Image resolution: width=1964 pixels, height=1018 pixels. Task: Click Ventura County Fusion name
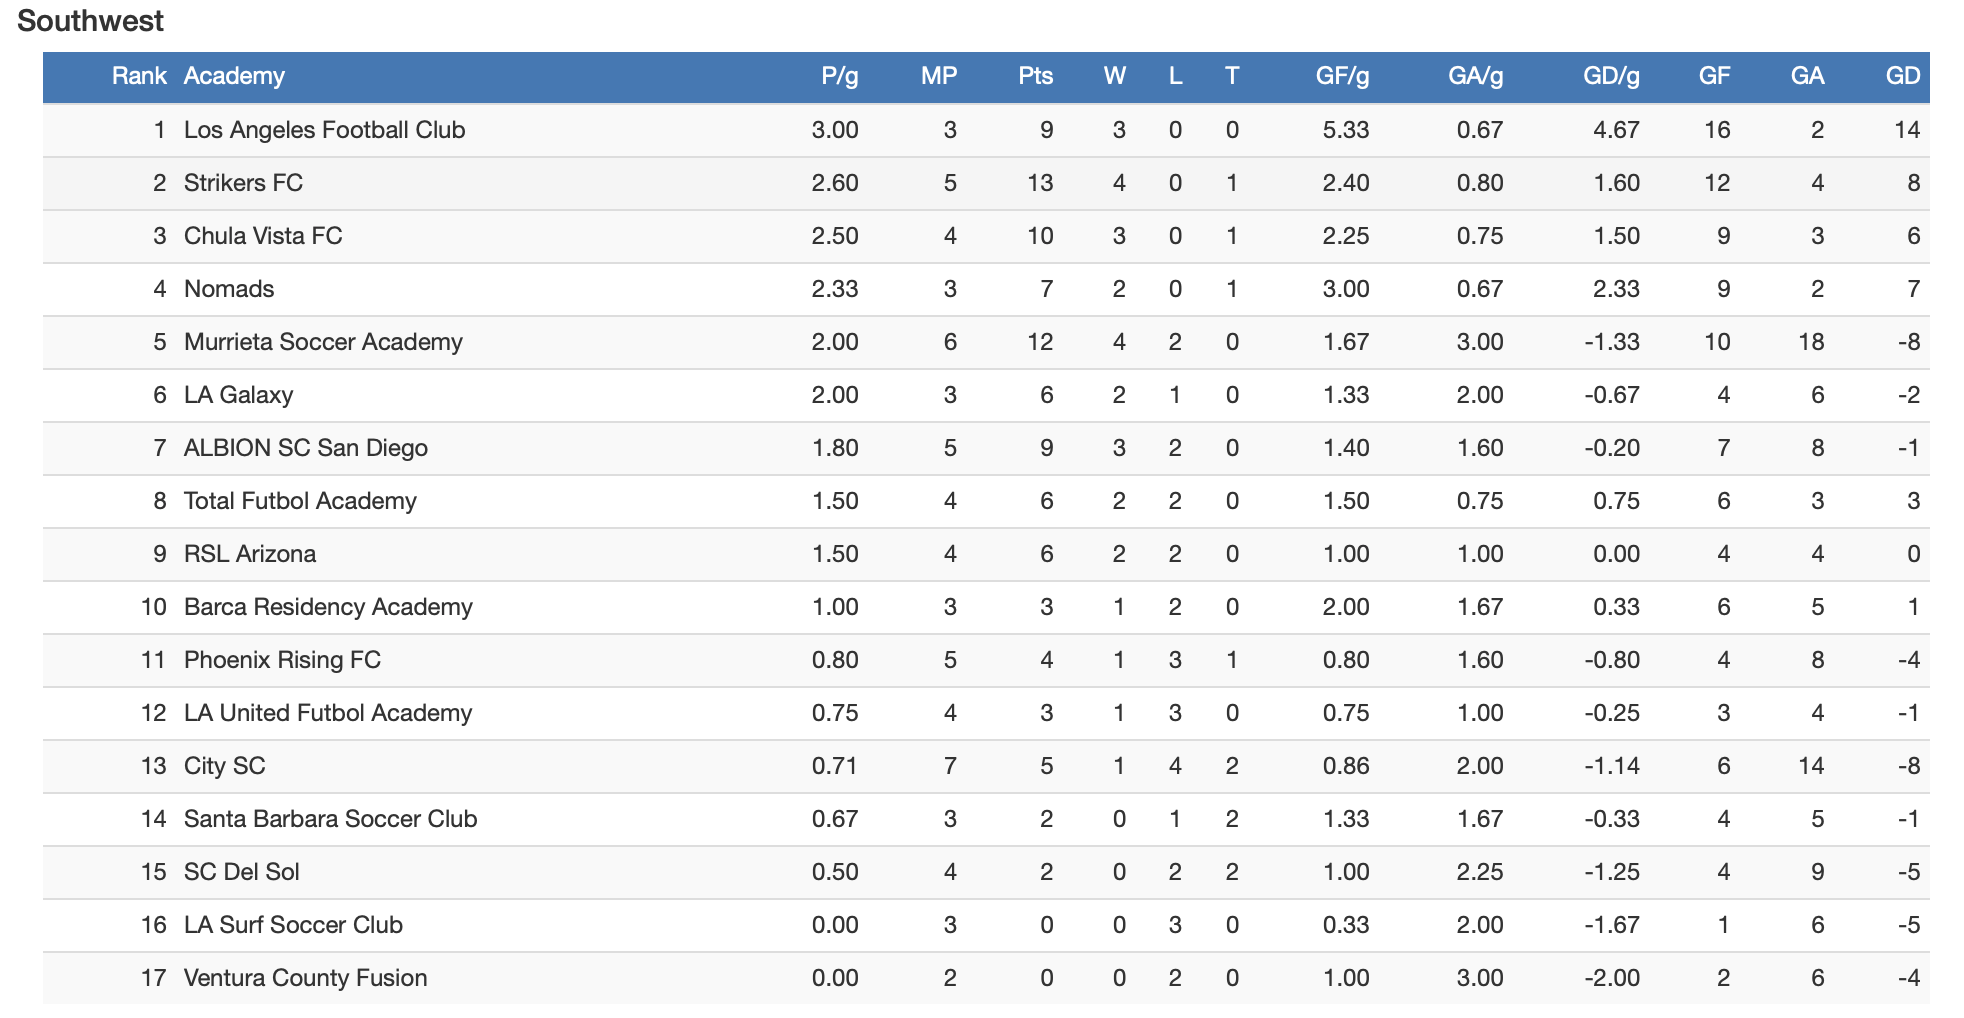[x=305, y=978]
